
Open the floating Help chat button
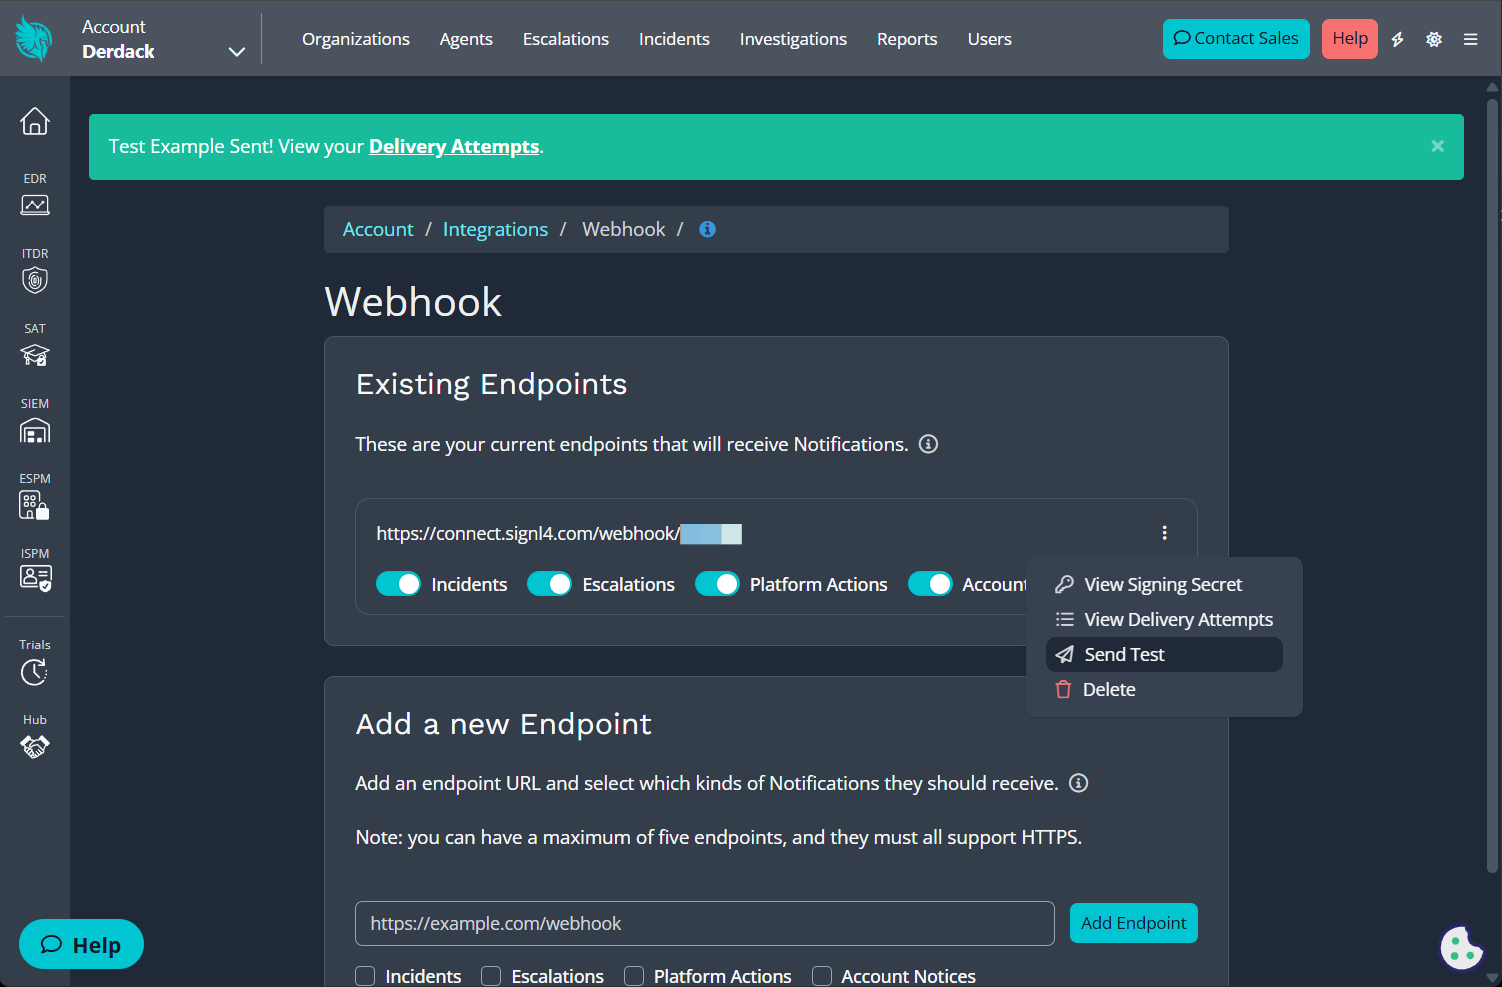[x=81, y=944]
